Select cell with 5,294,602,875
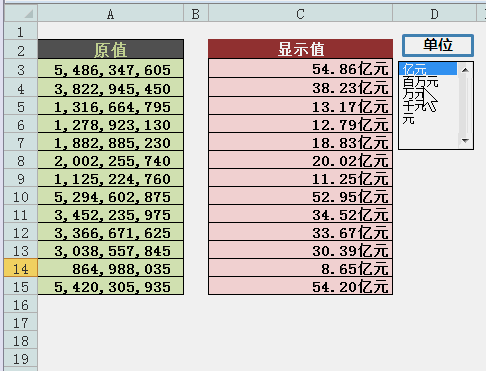 (111, 196)
